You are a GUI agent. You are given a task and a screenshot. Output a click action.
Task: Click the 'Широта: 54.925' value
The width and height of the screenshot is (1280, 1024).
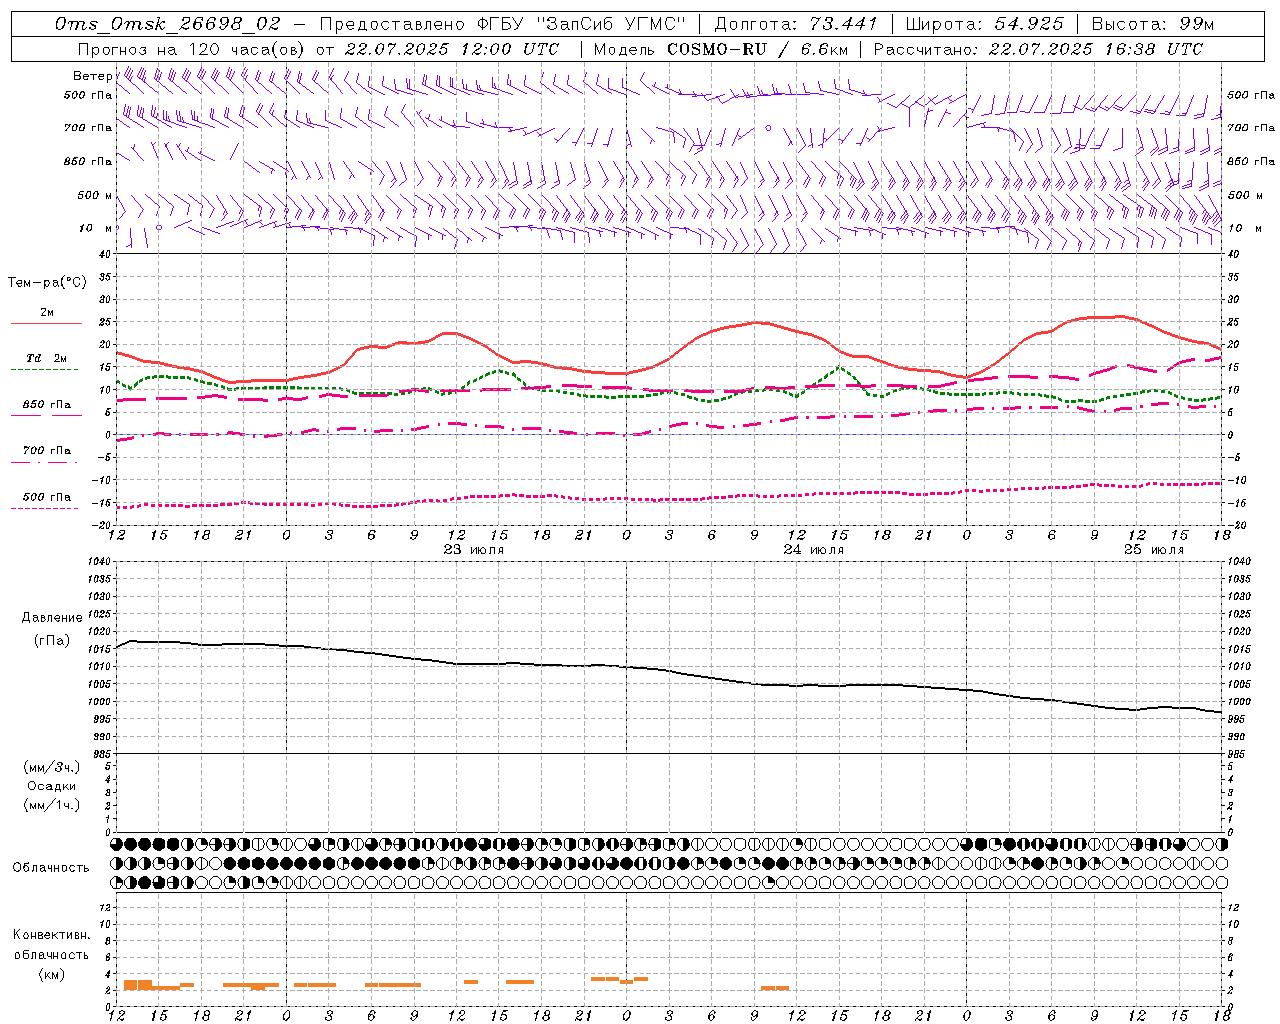pyautogui.click(x=984, y=24)
